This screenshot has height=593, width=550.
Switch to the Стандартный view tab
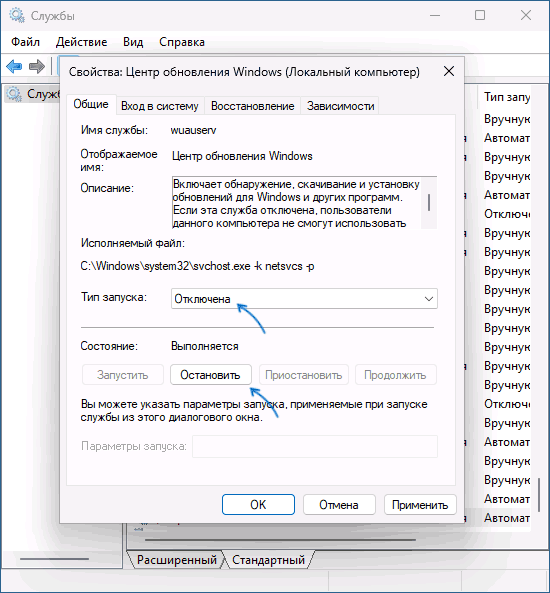(268, 560)
